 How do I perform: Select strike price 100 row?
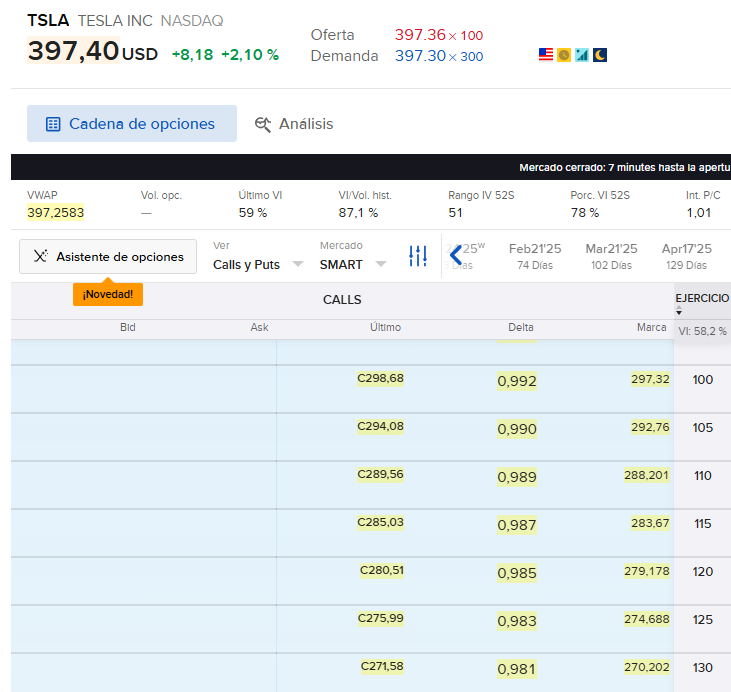click(x=703, y=380)
